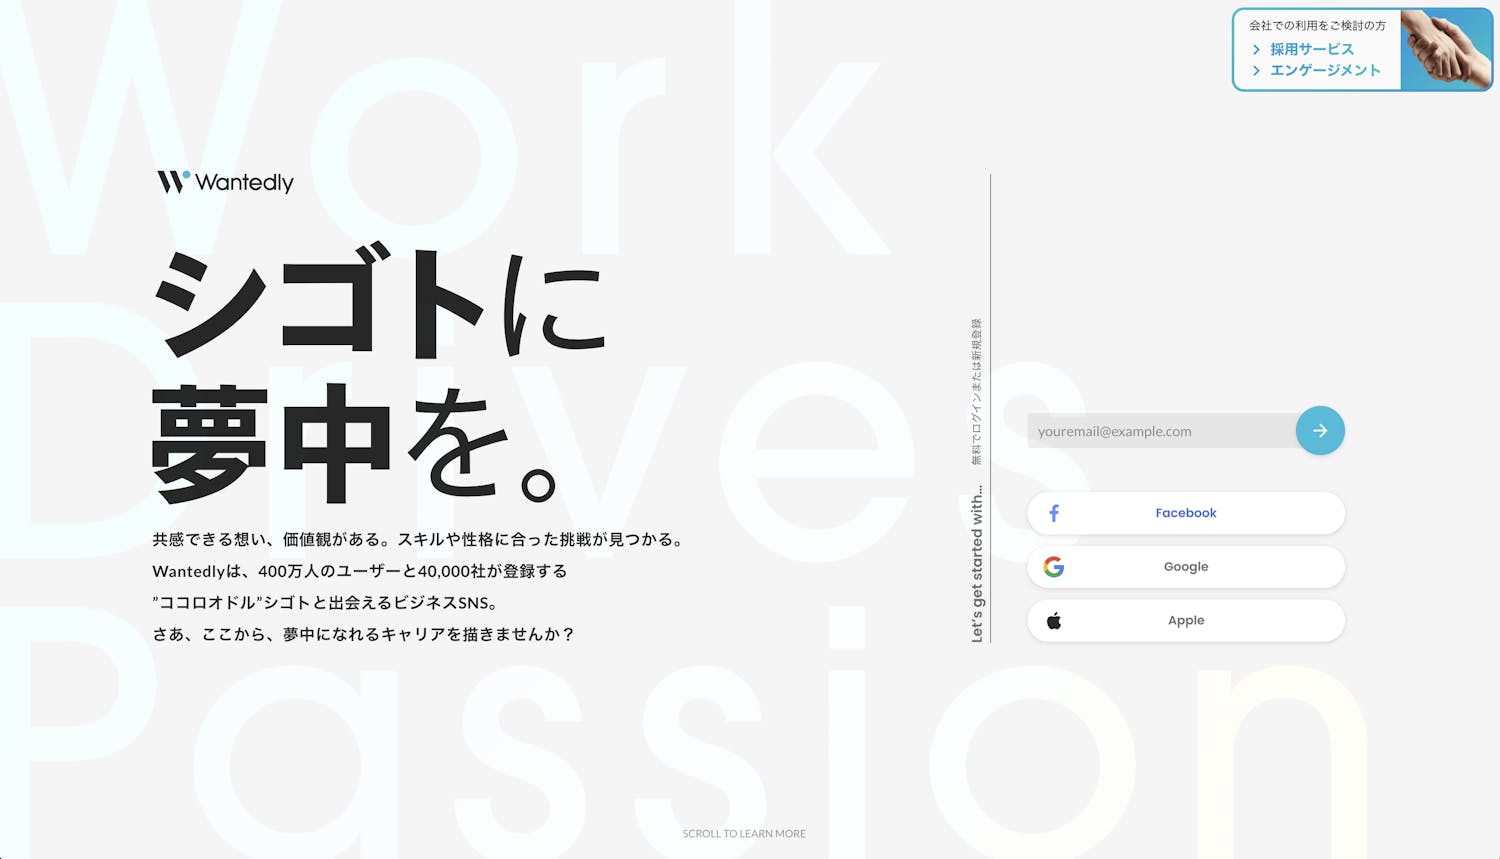Focus the youremail@example.com input field

[x=1163, y=431]
